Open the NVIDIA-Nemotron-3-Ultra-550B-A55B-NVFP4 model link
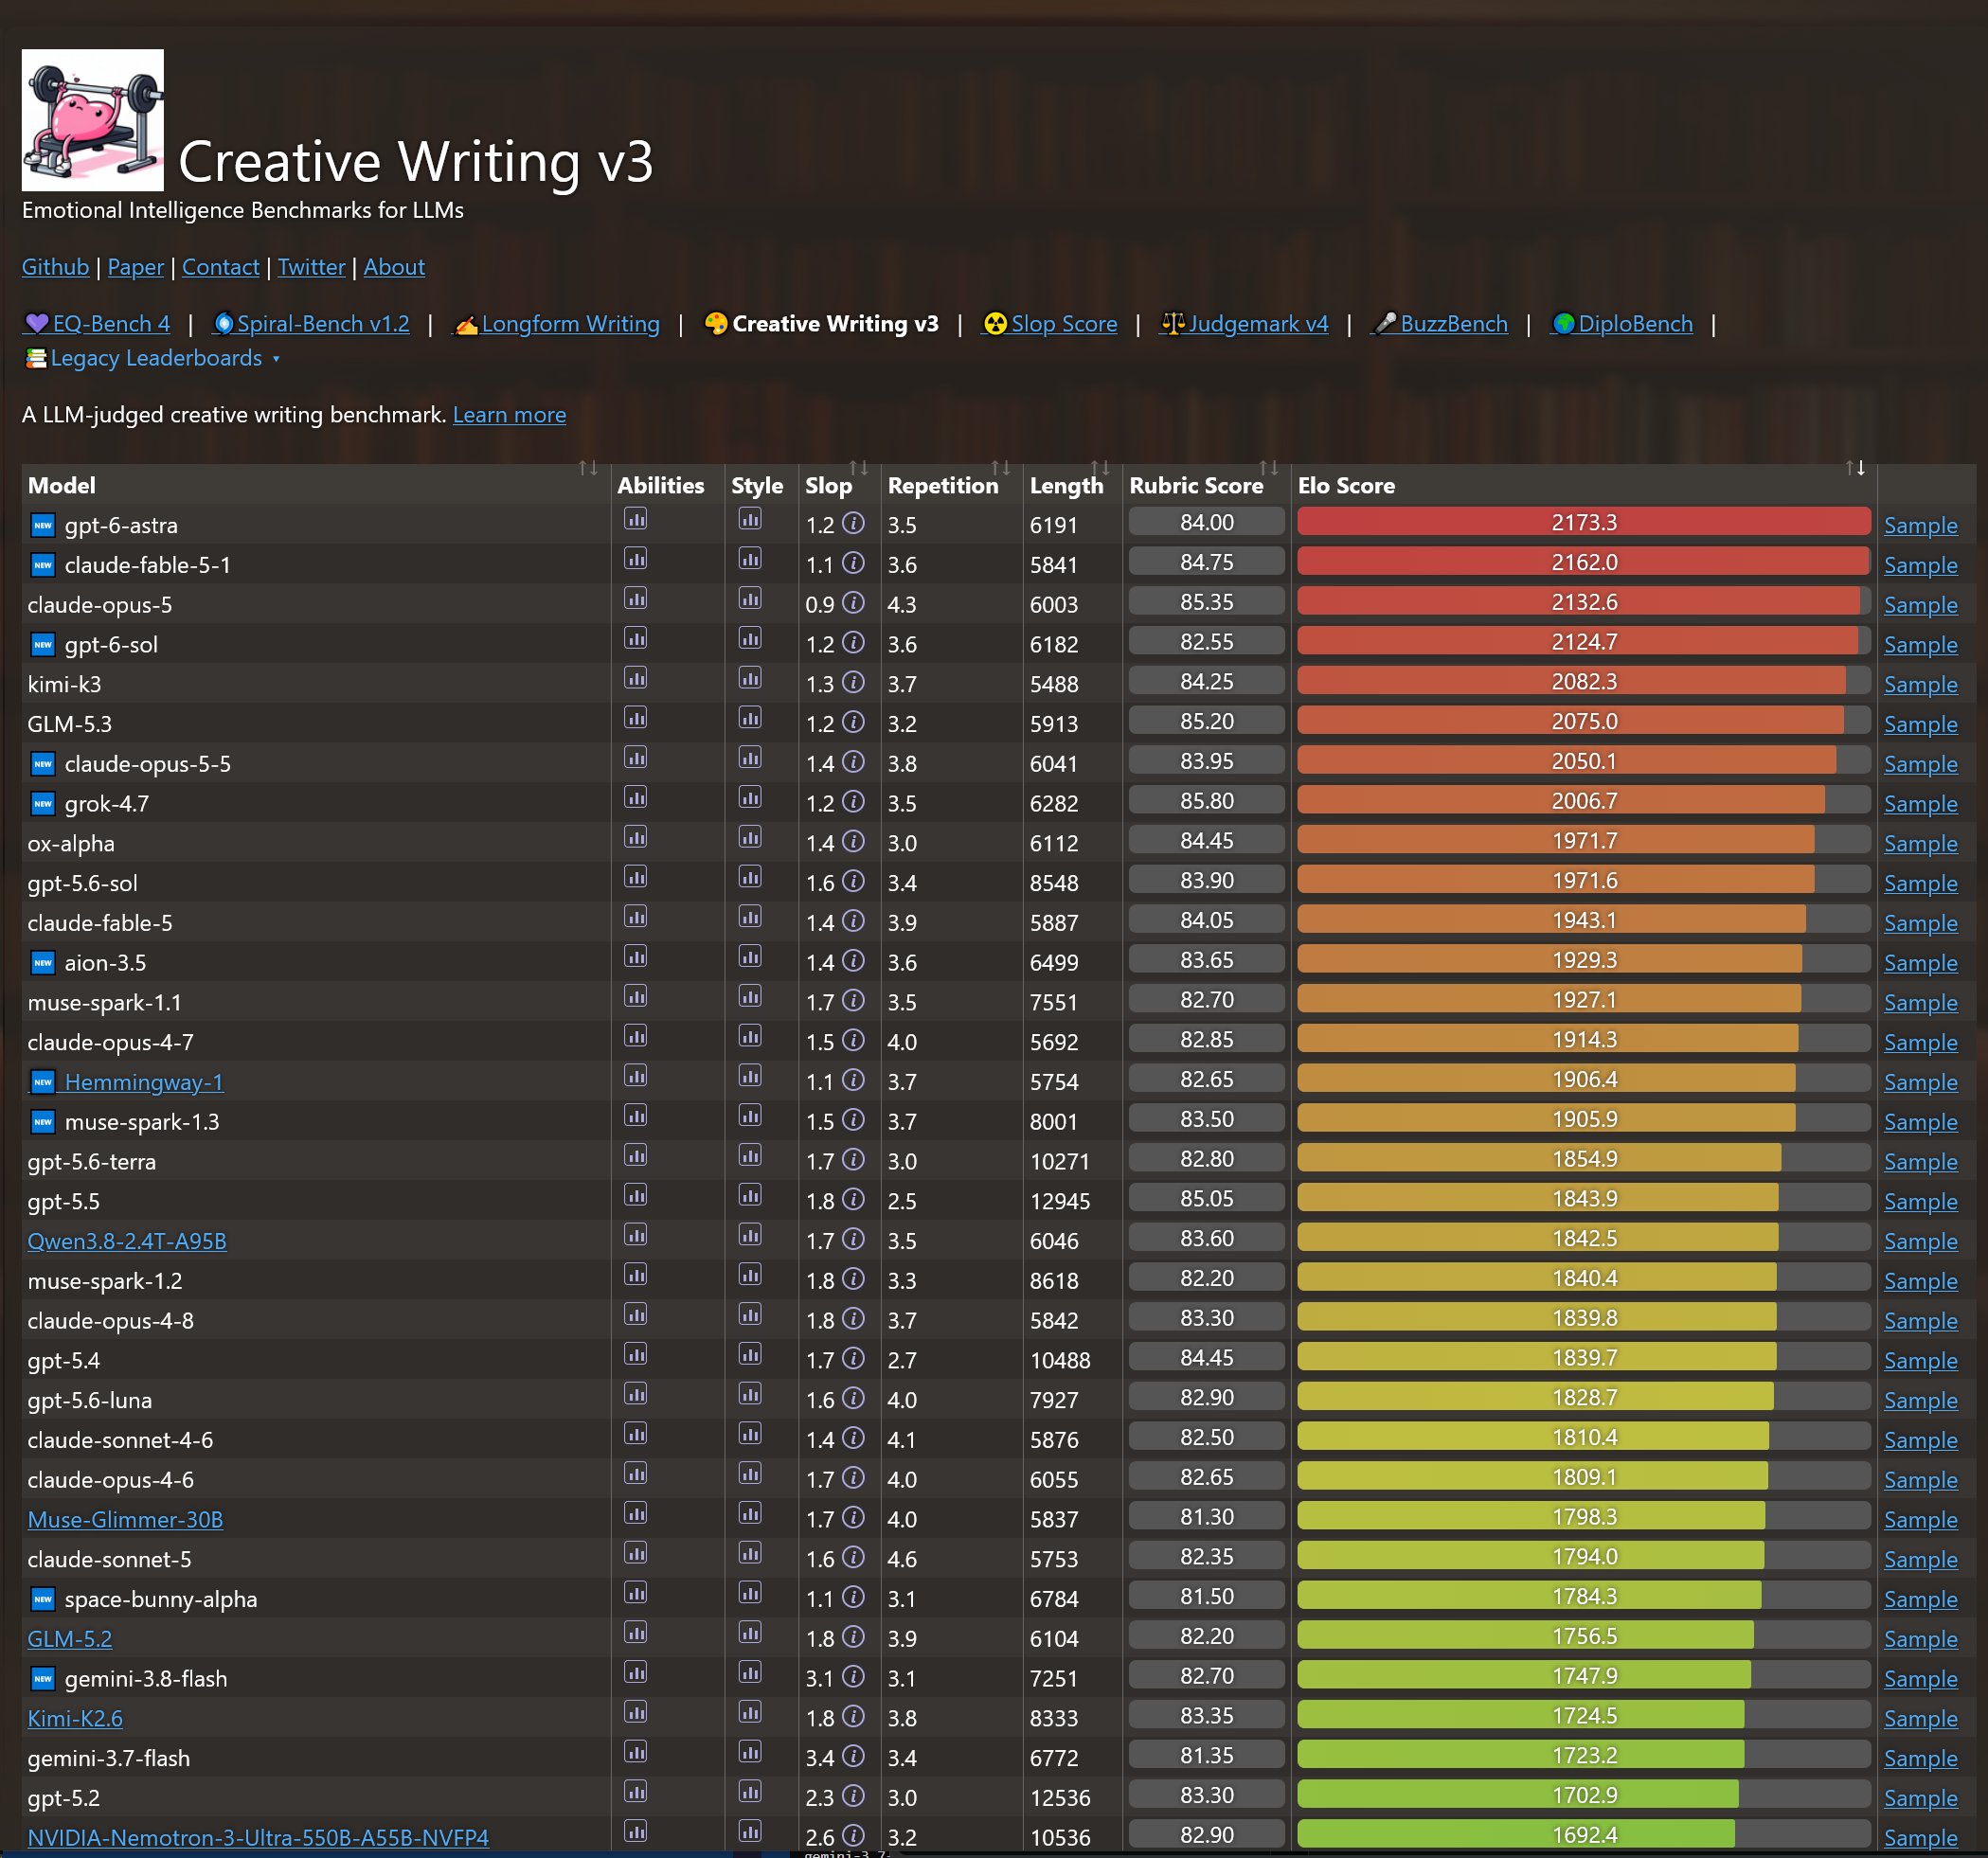This screenshot has width=1988, height=1858. [x=258, y=1838]
